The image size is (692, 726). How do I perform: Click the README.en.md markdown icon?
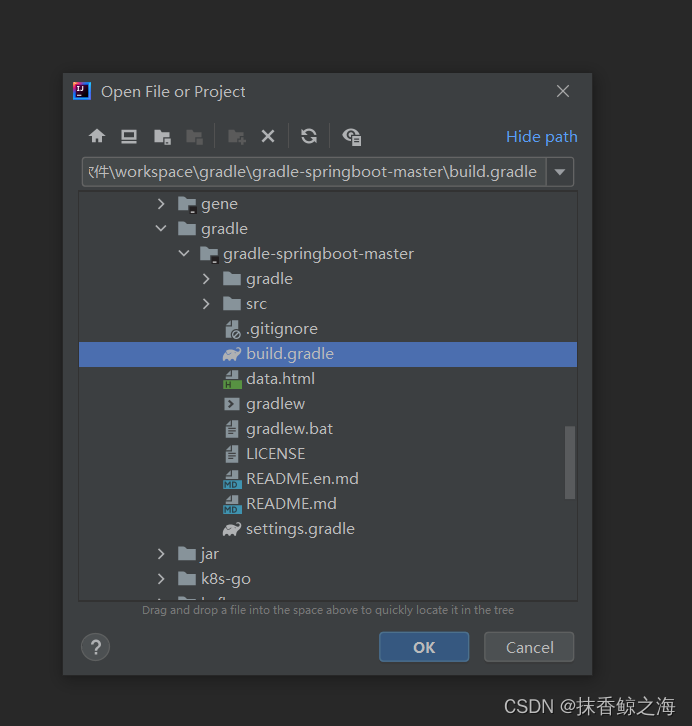pyautogui.click(x=232, y=479)
